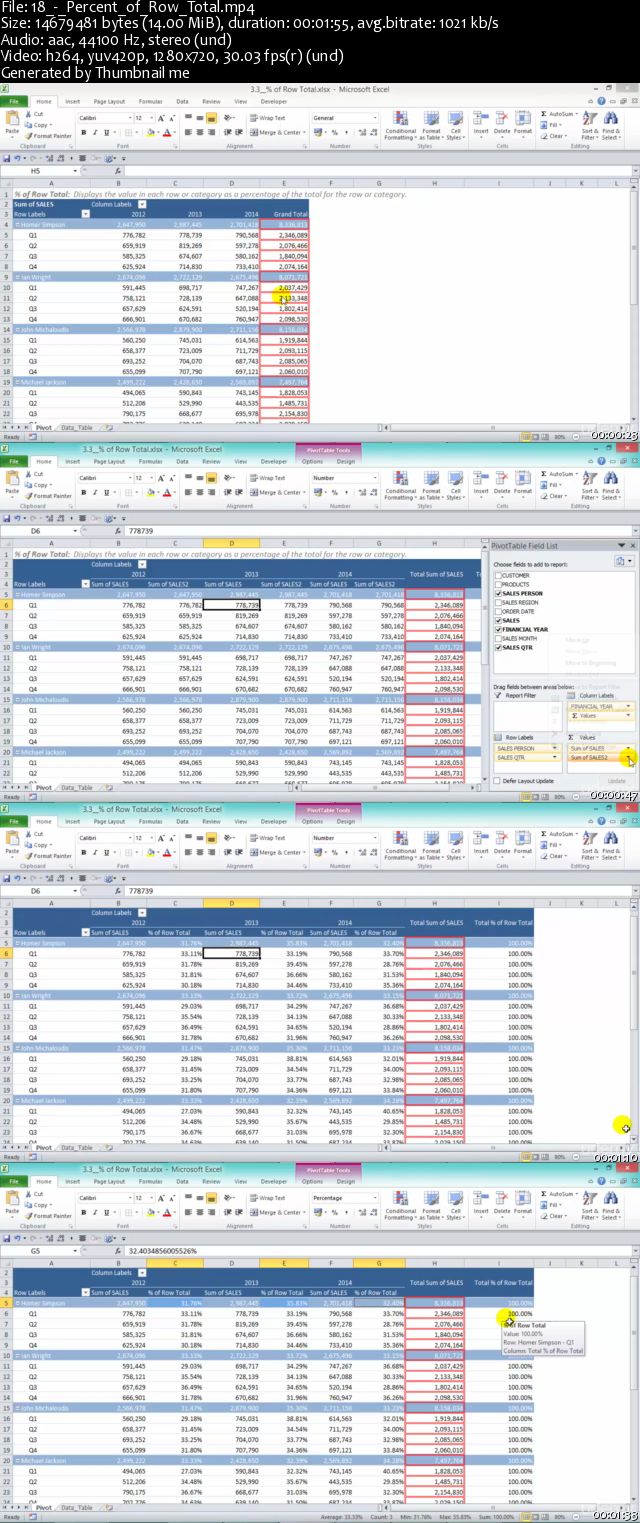Click Sort & Filter in the 00:00:23 frame

coord(589,125)
